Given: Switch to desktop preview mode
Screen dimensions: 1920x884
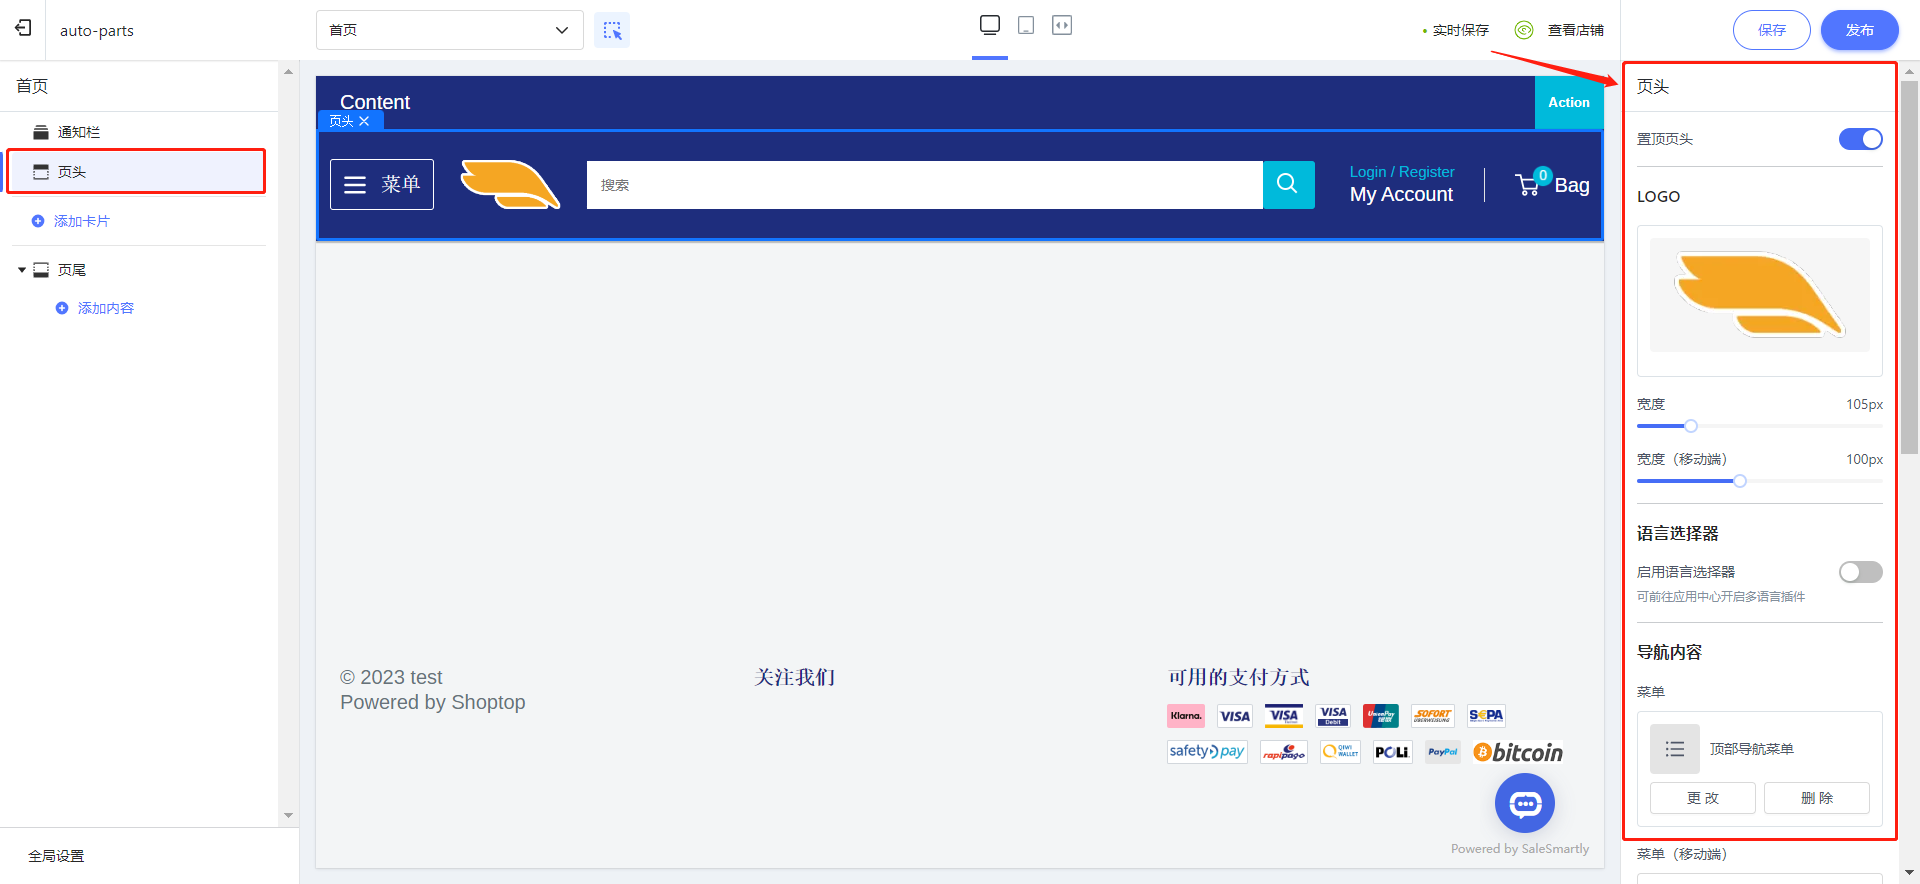Looking at the screenshot, I should 989,25.
